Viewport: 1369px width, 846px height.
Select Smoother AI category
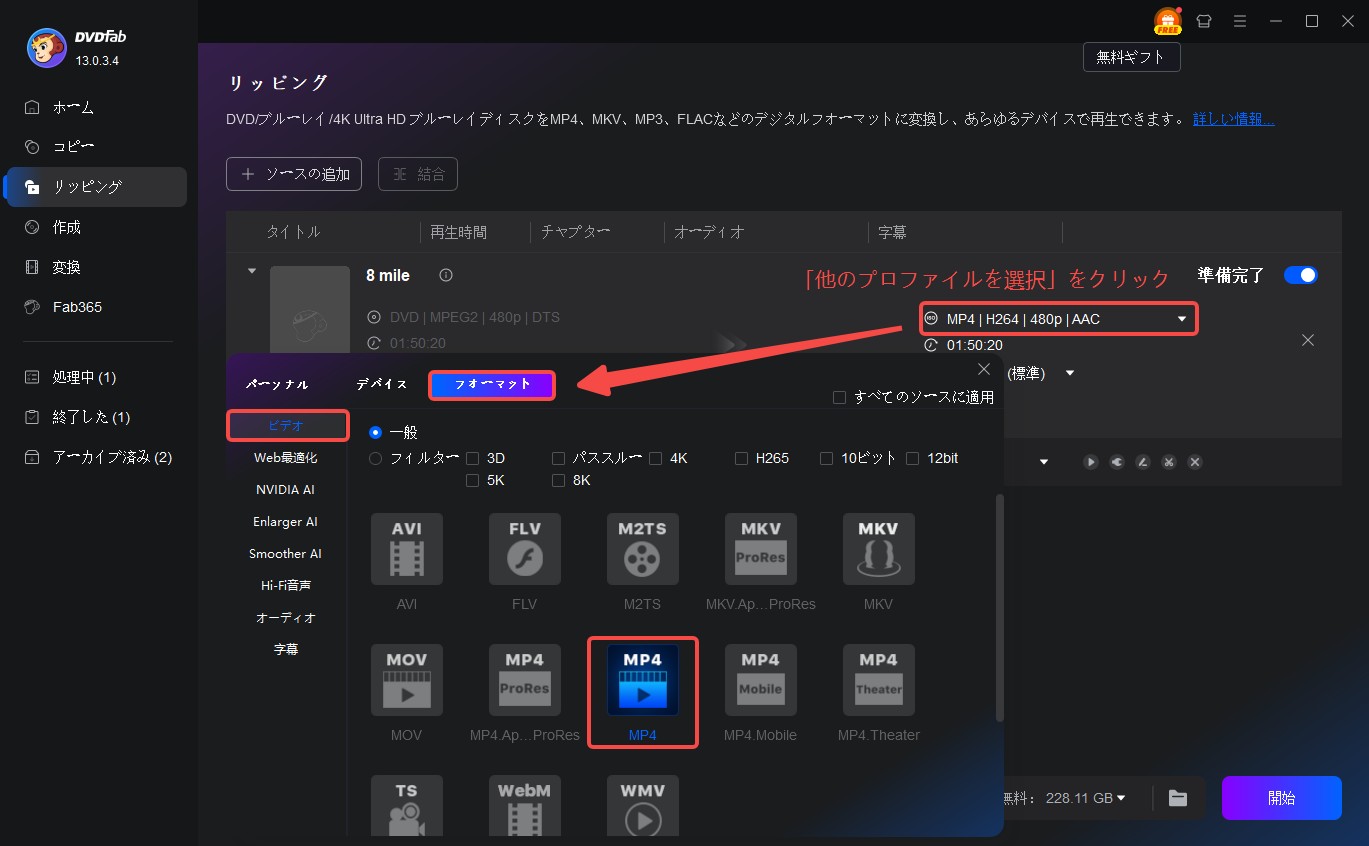pos(286,553)
